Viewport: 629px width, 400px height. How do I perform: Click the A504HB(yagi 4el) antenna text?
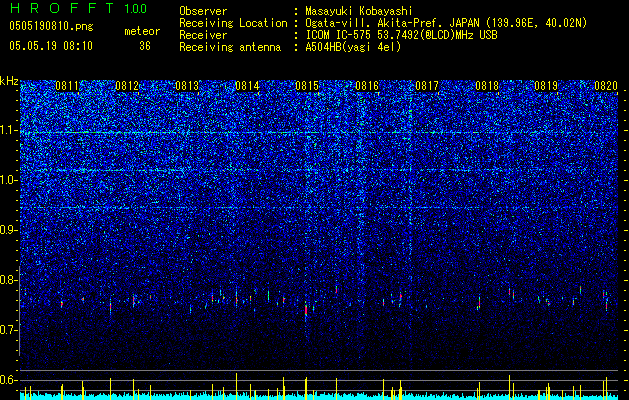[x=353, y=47]
